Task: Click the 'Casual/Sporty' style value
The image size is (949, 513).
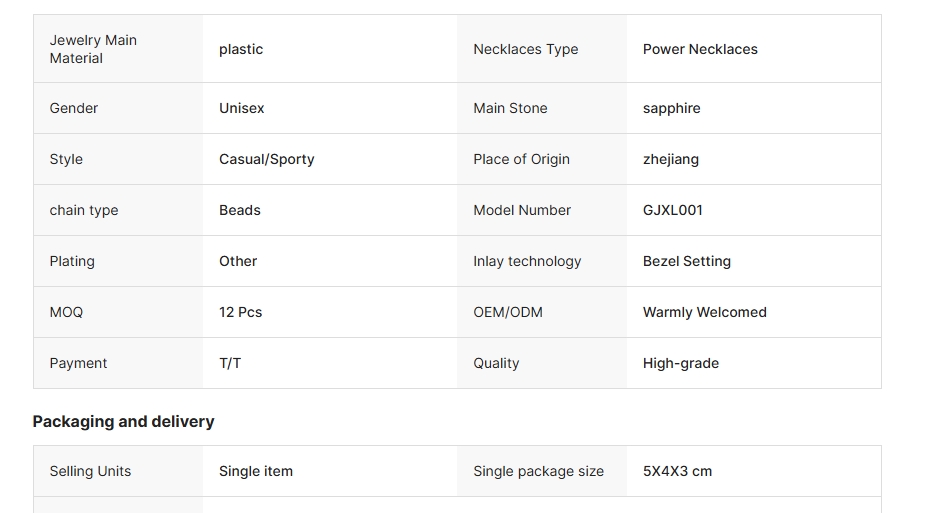Action: 266,159
